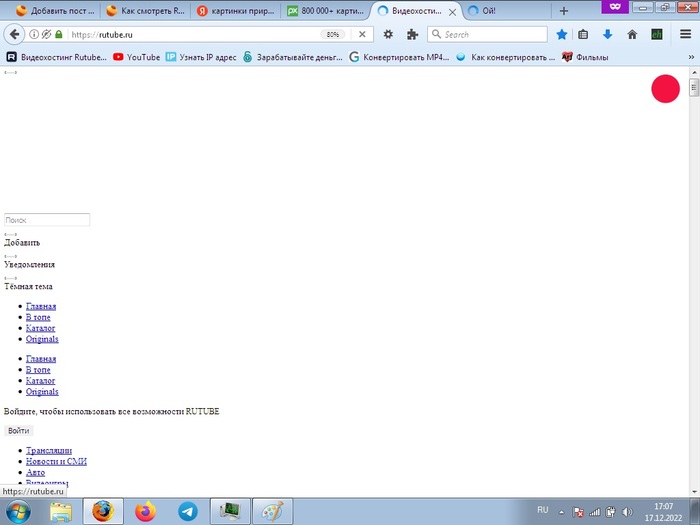Image resolution: width=700 pixels, height=525 pixels.
Task: Open 'Originals' link in upper list
Action: point(42,339)
